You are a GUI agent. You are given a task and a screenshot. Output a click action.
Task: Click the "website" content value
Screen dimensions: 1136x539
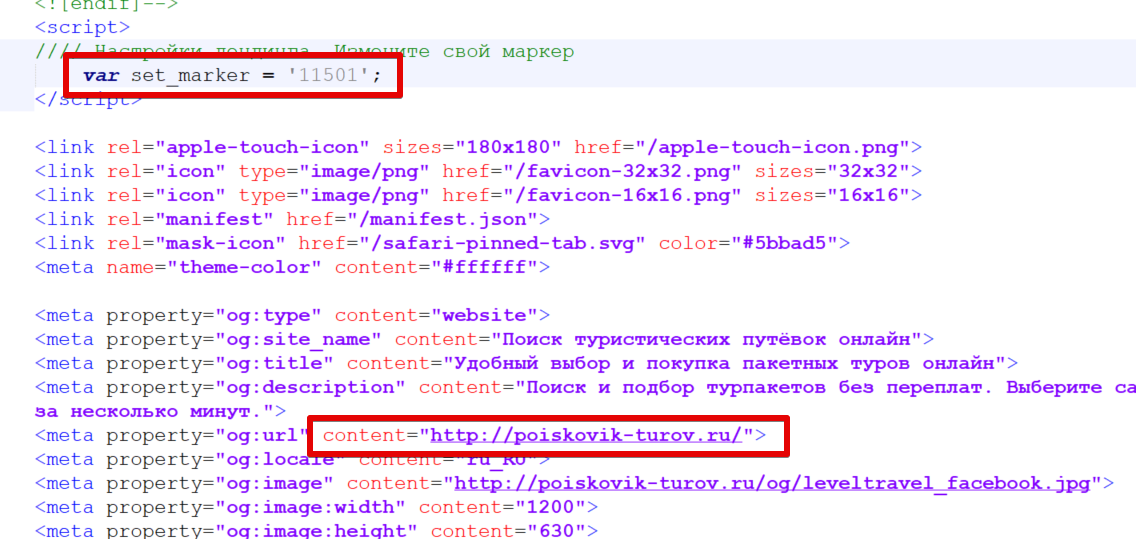coord(484,315)
